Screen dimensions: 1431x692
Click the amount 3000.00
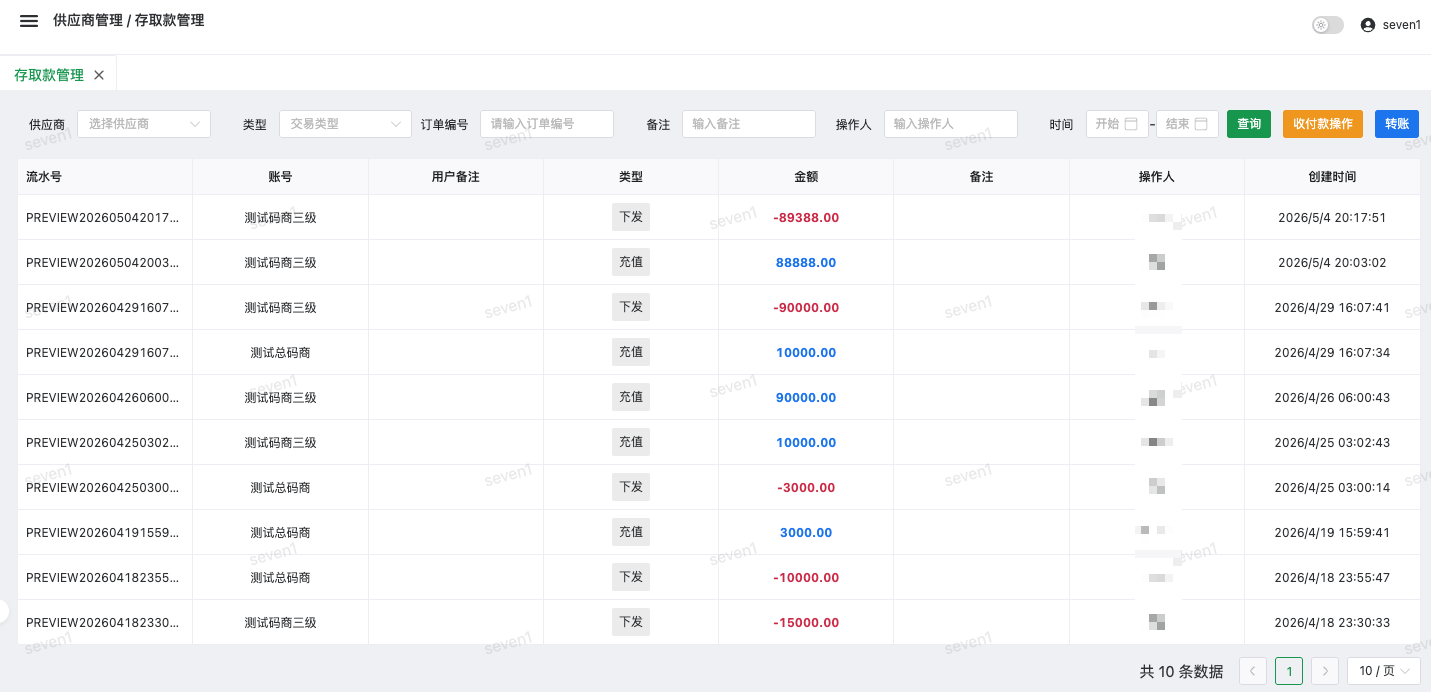(x=806, y=533)
